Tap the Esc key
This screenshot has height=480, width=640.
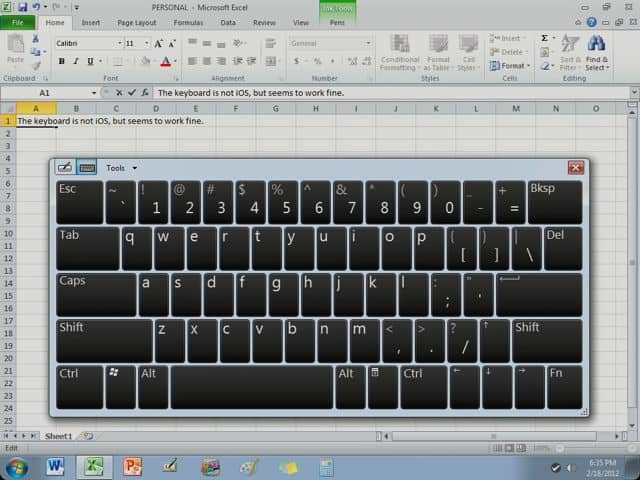(x=80, y=202)
